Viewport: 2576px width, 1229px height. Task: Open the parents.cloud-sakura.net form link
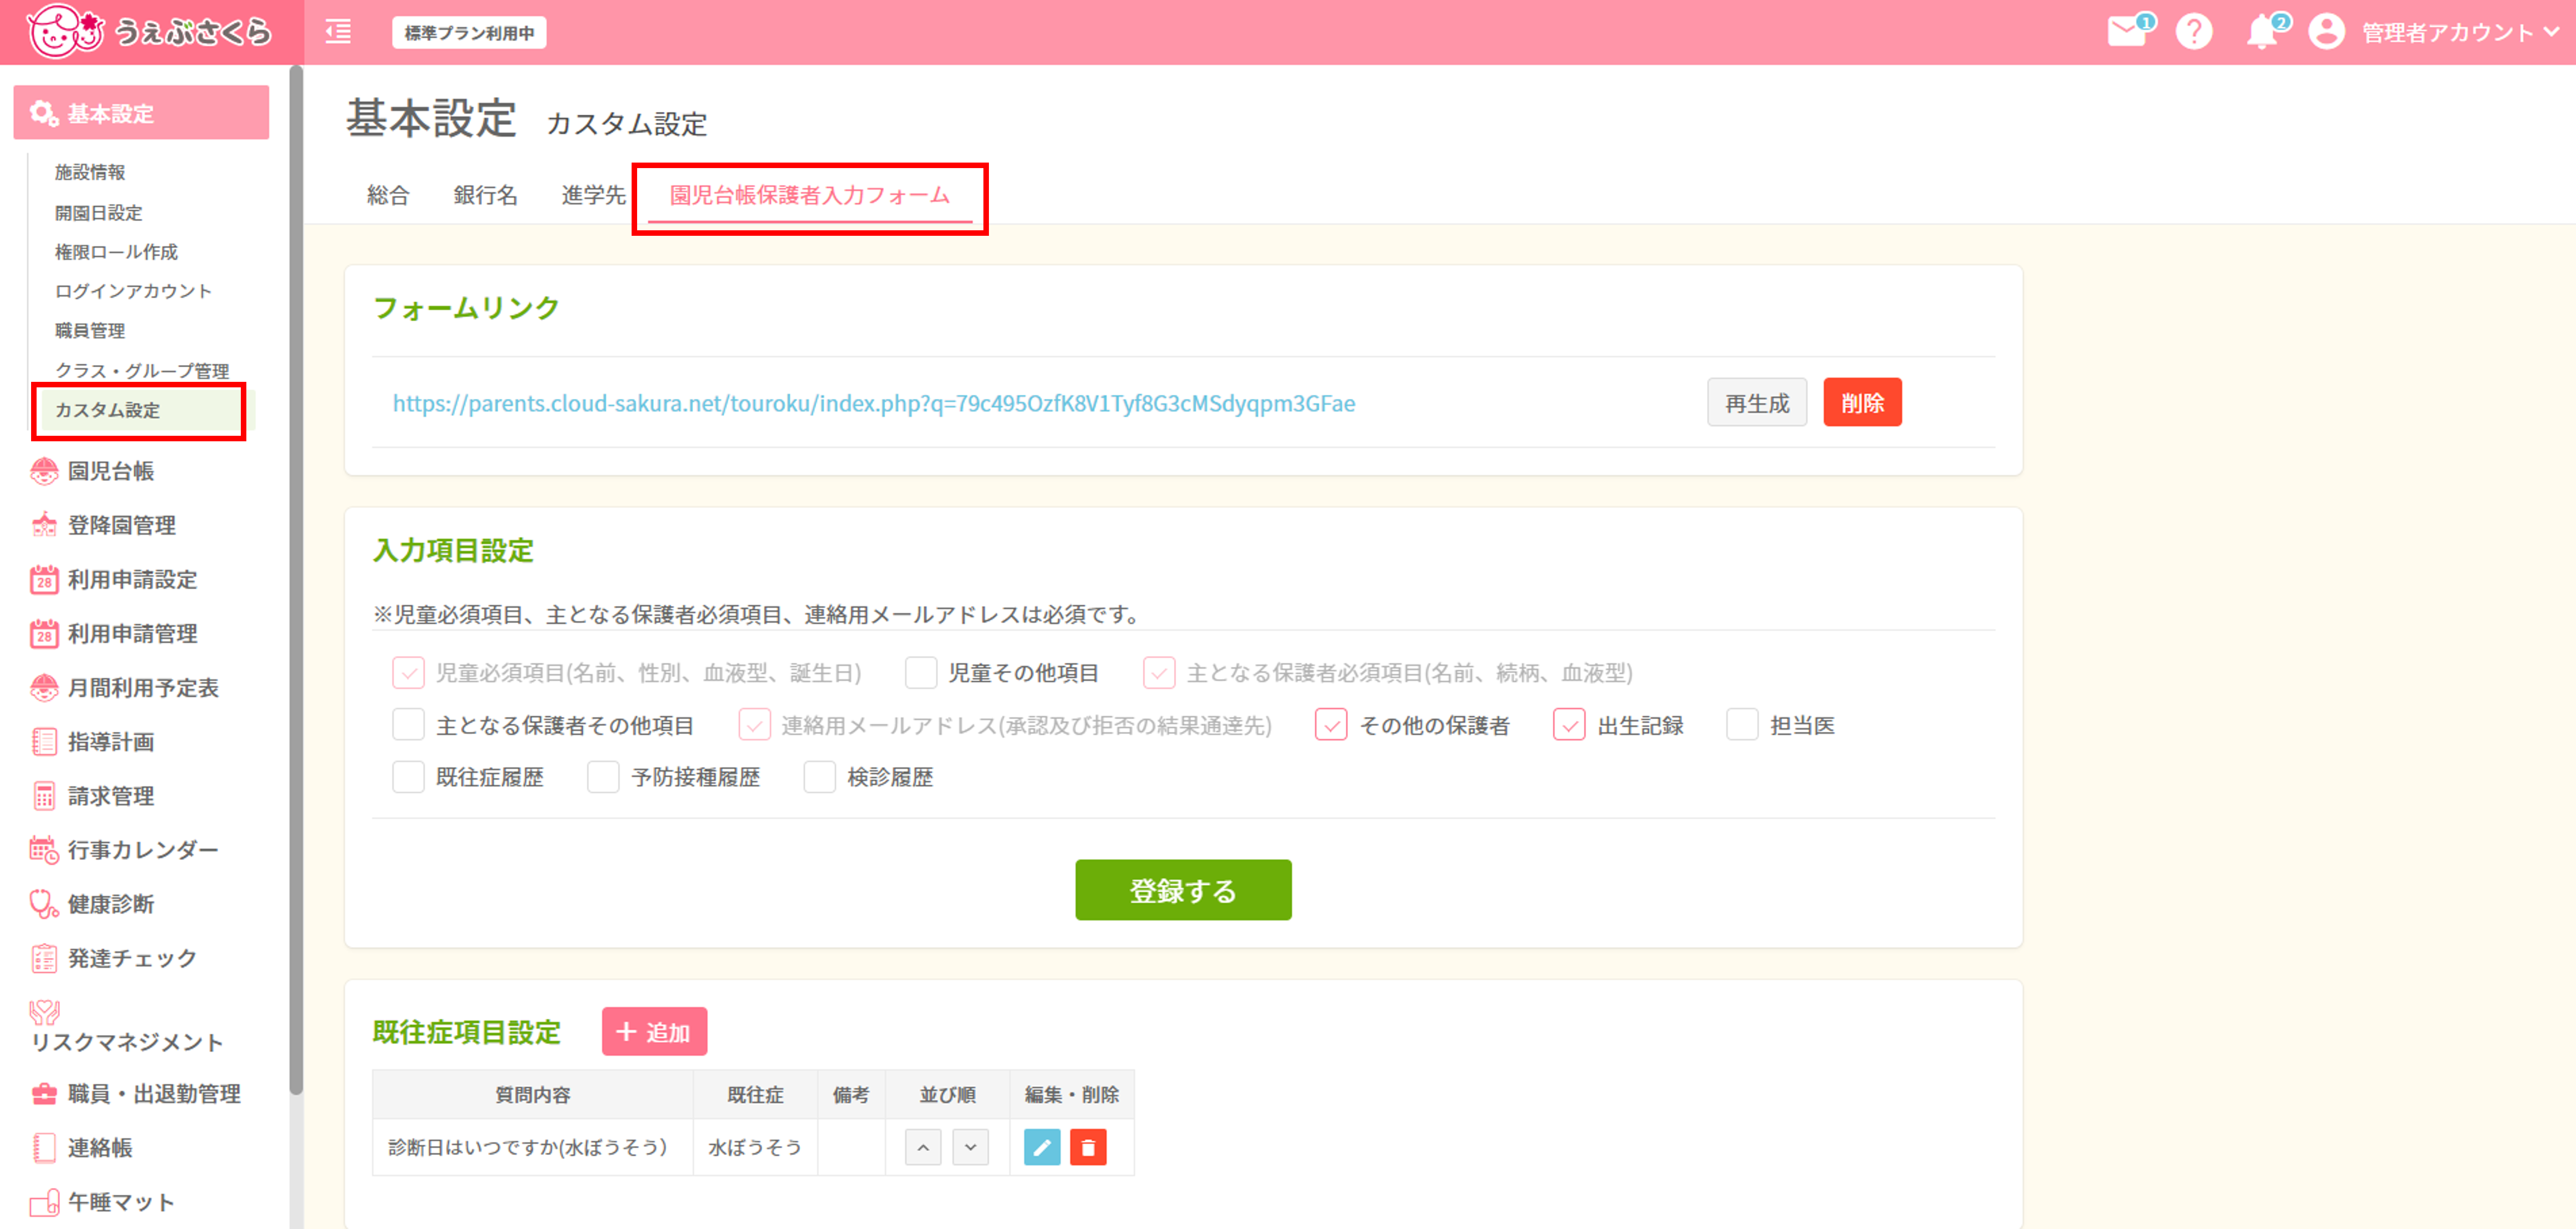tap(874, 403)
